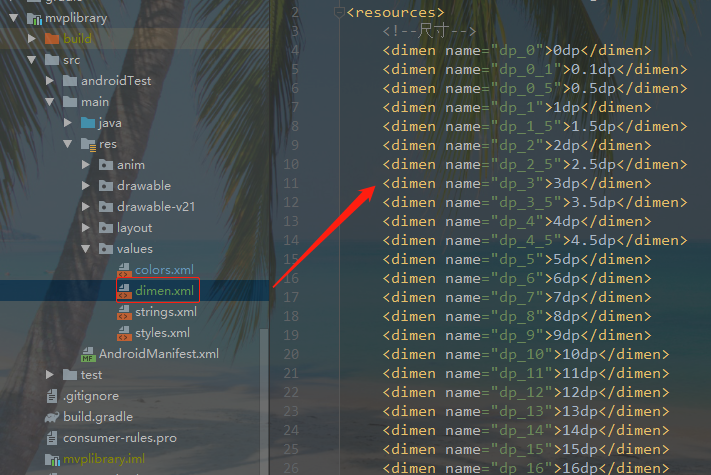The image size is (711, 475).
Task: Click the opening resources tag text
Action: [x=395, y=12]
